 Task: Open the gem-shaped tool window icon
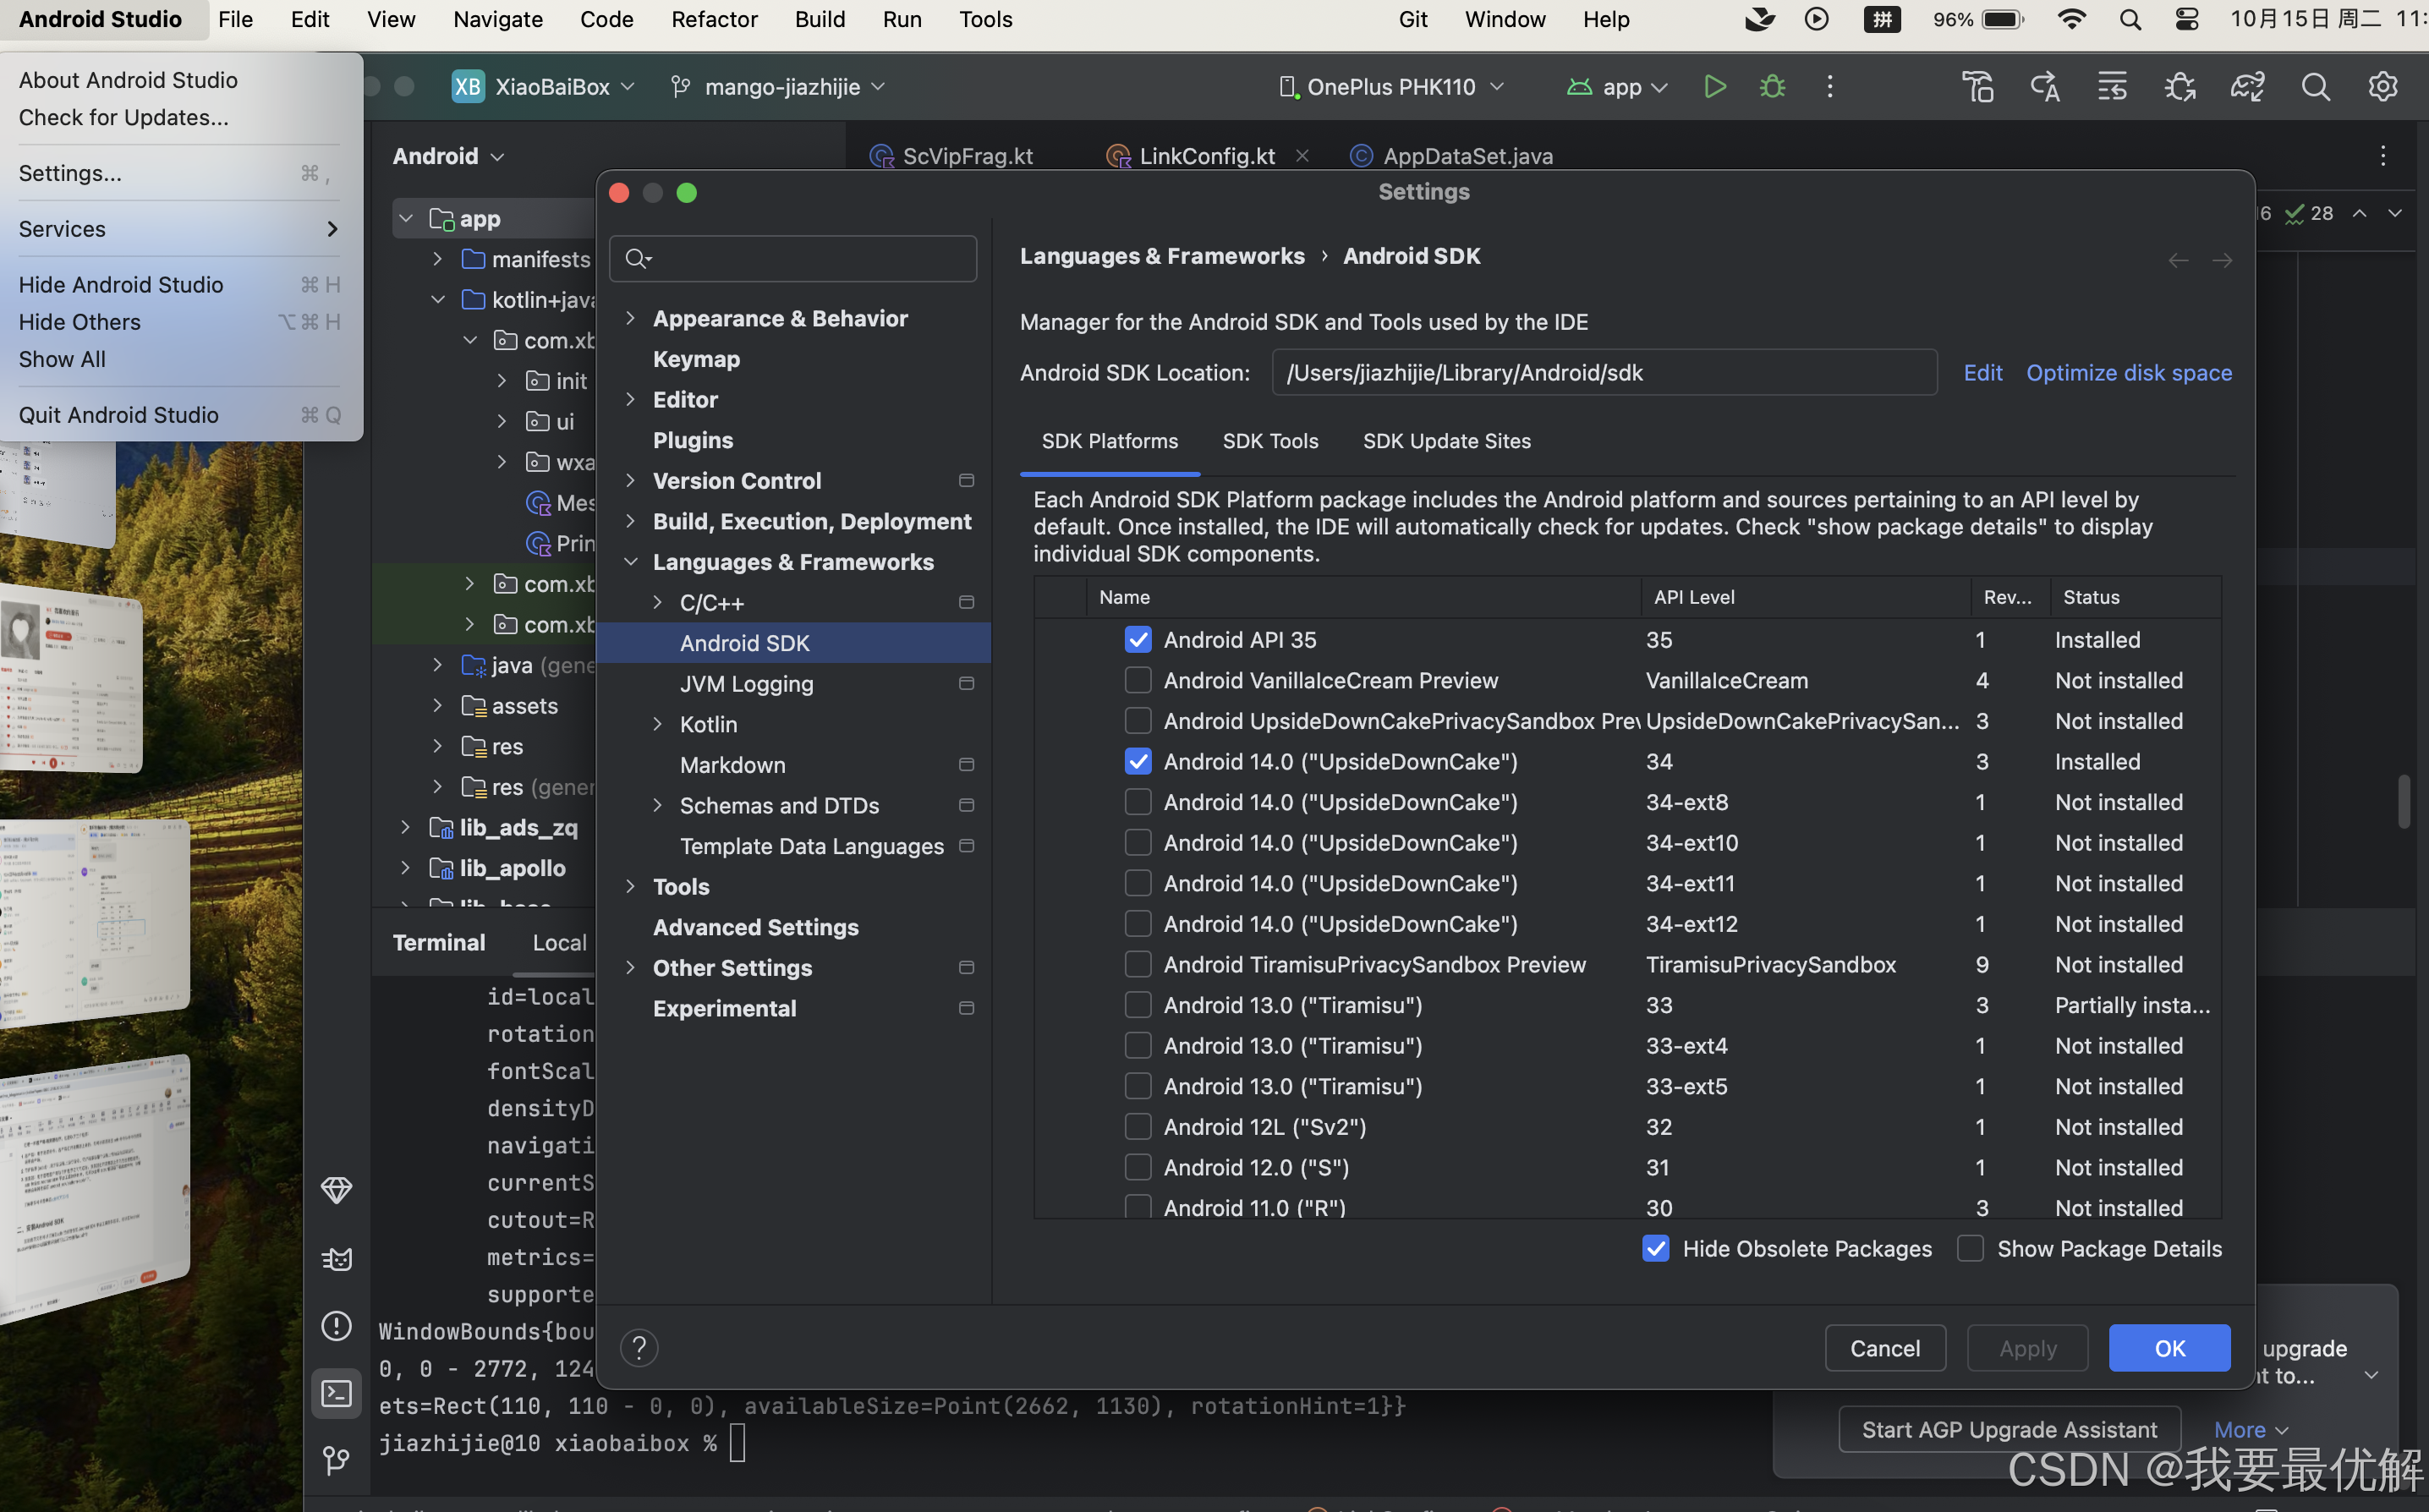[336, 1190]
